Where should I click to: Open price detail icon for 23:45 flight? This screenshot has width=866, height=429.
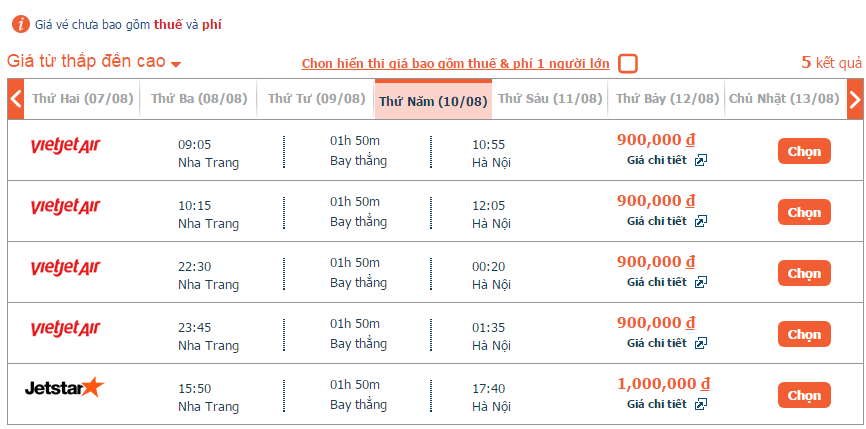coord(701,343)
